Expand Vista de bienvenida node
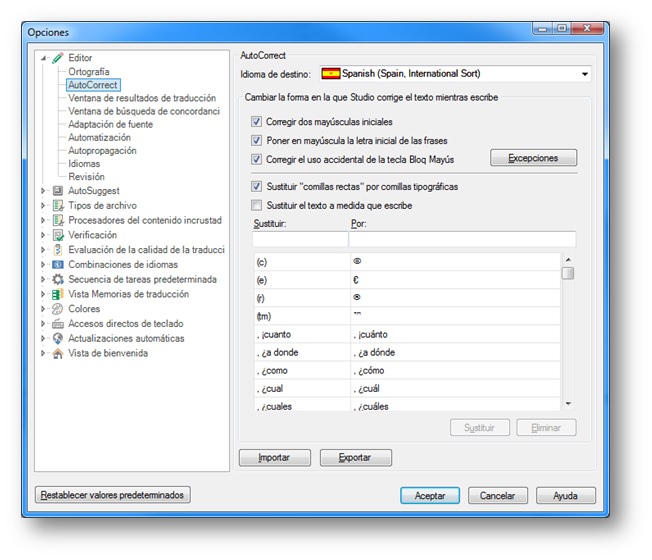 [x=43, y=353]
